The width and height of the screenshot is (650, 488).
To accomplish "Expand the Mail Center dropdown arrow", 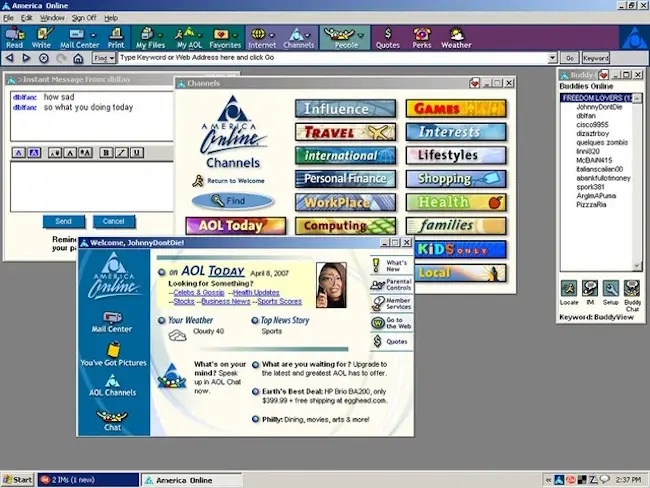I will coord(93,36).
